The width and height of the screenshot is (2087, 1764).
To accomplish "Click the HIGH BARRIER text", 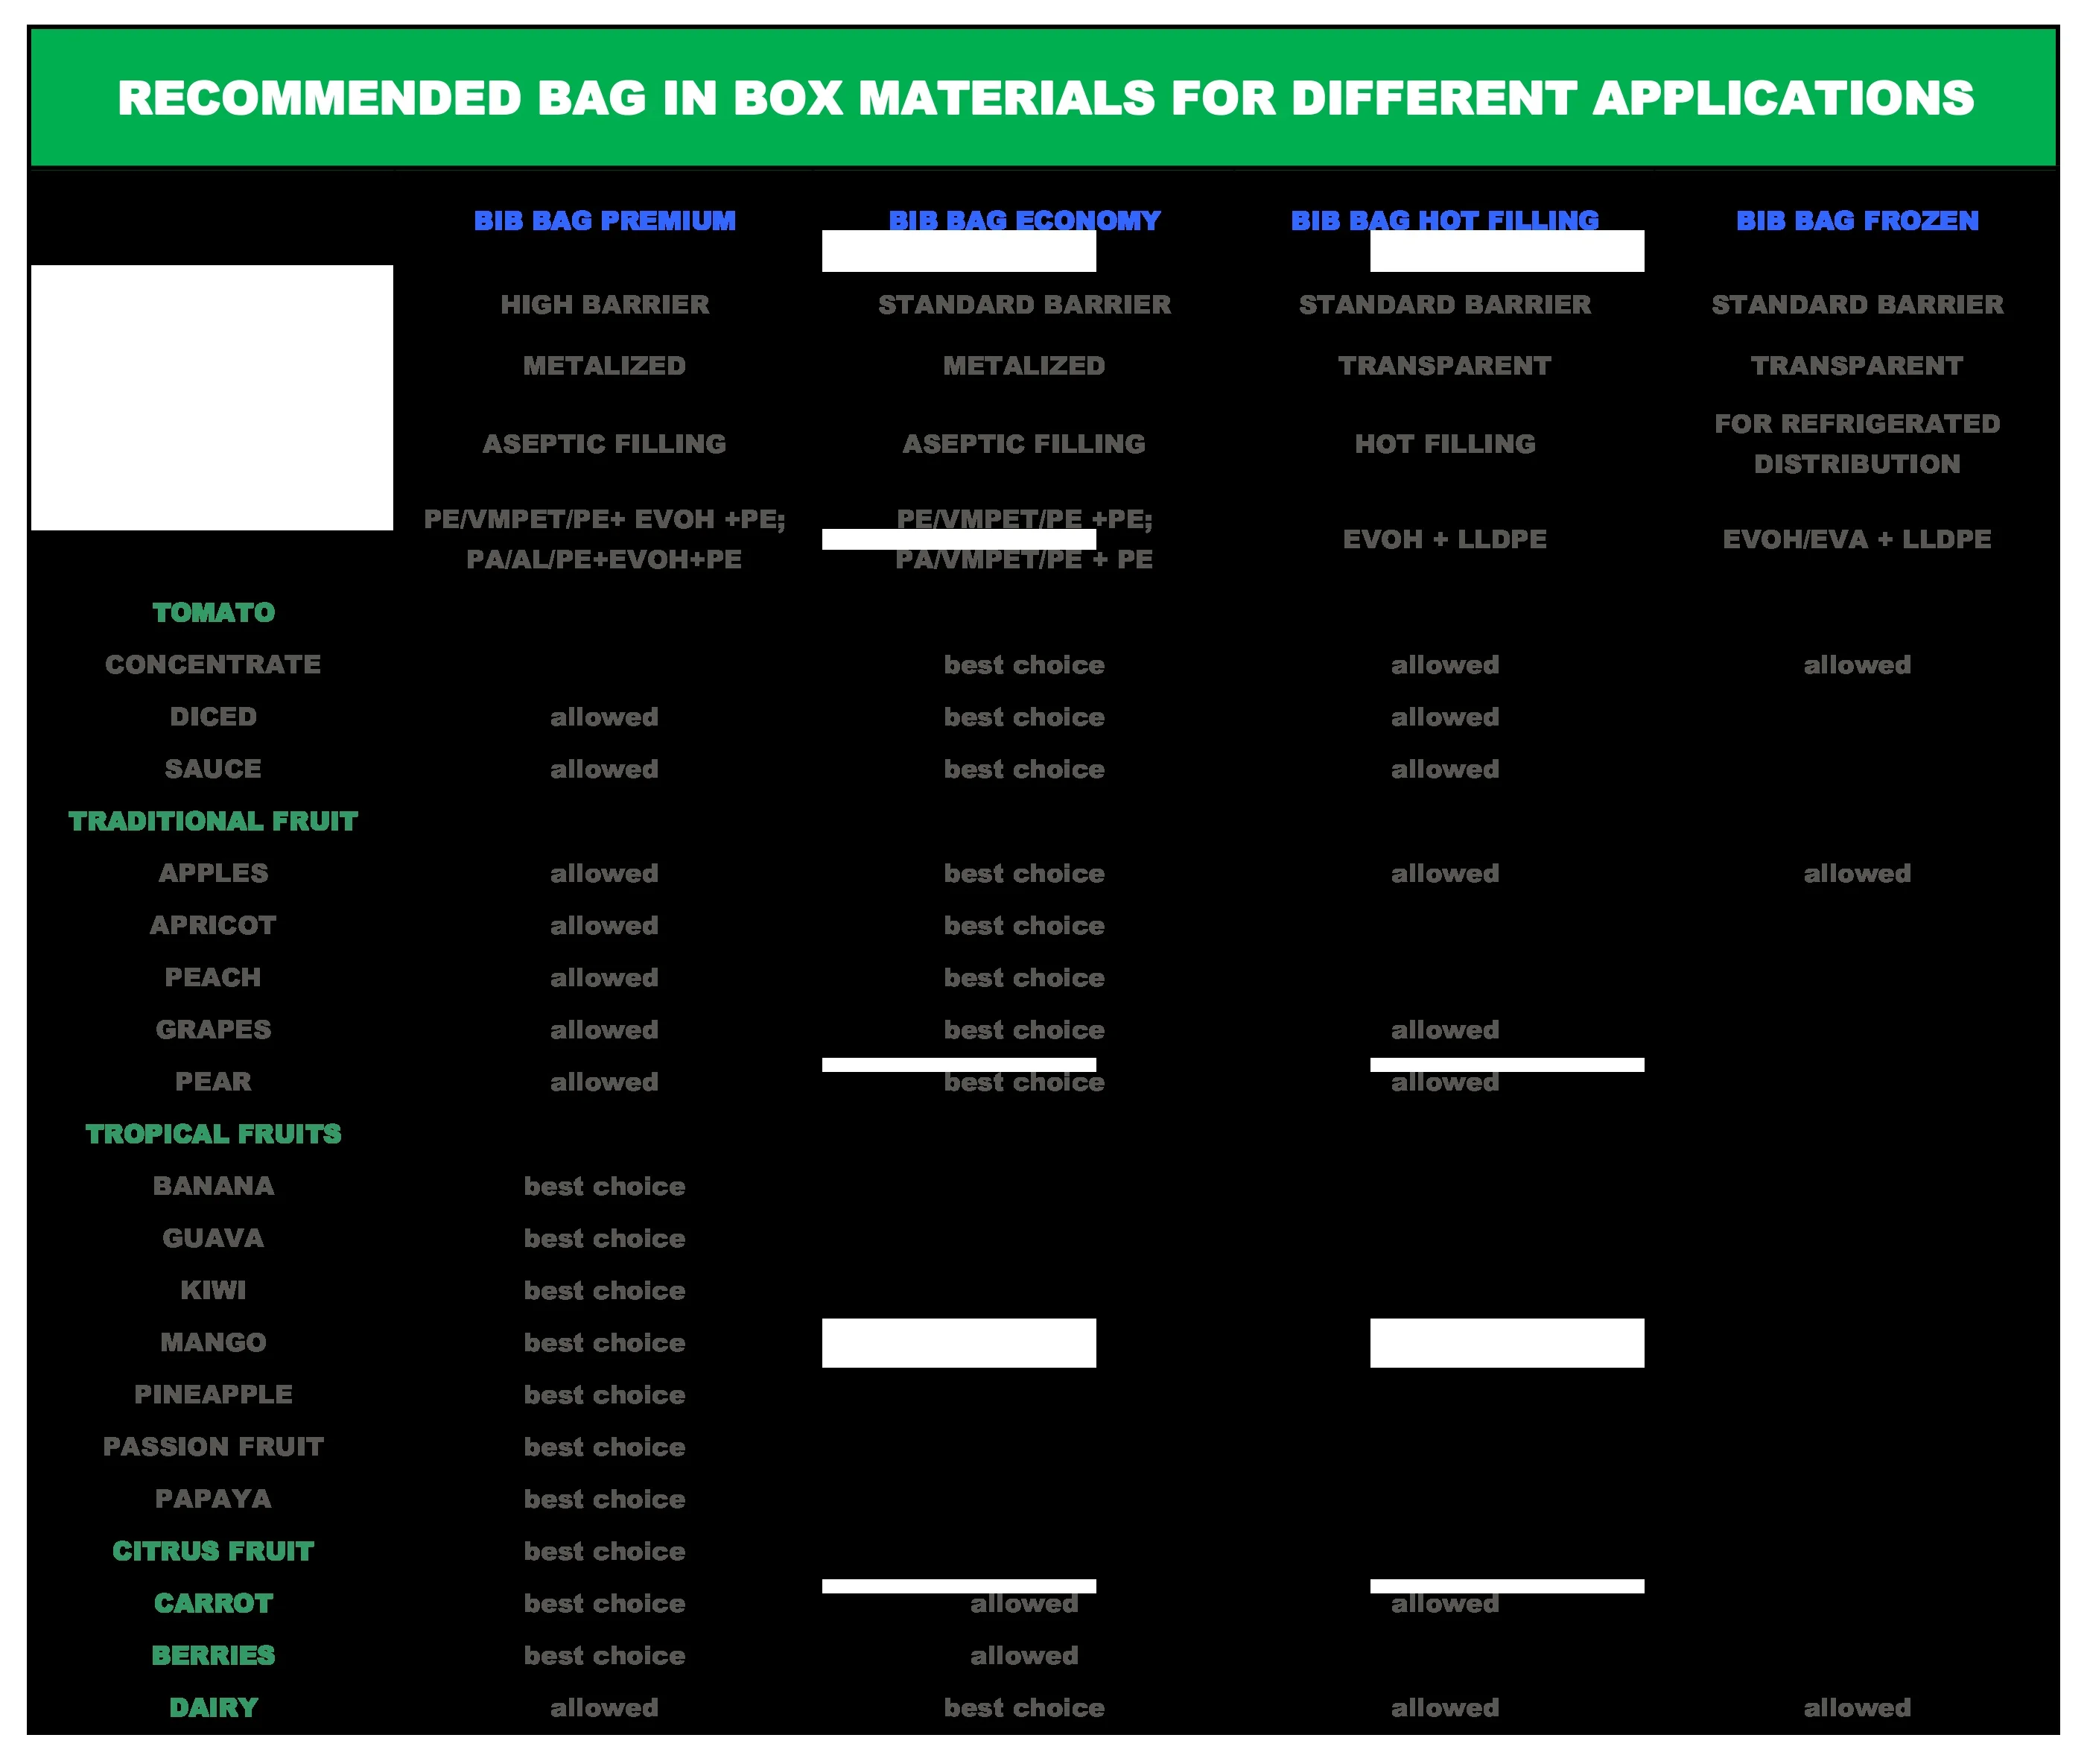I will click(x=604, y=304).
